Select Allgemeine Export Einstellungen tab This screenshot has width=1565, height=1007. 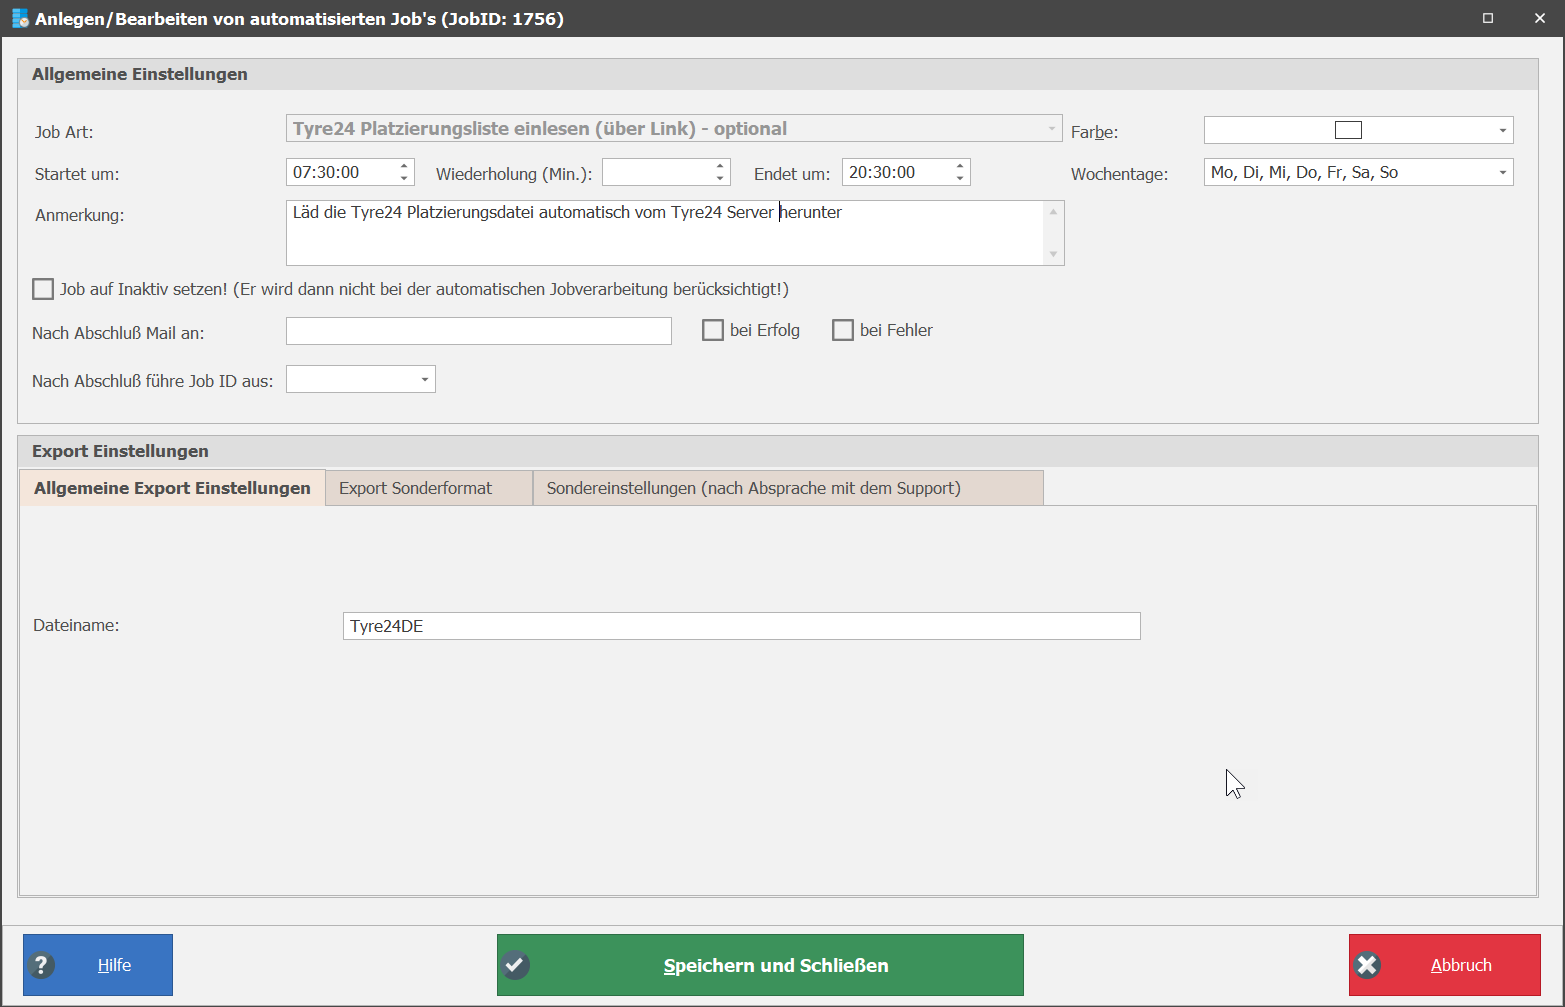coord(172,488)
